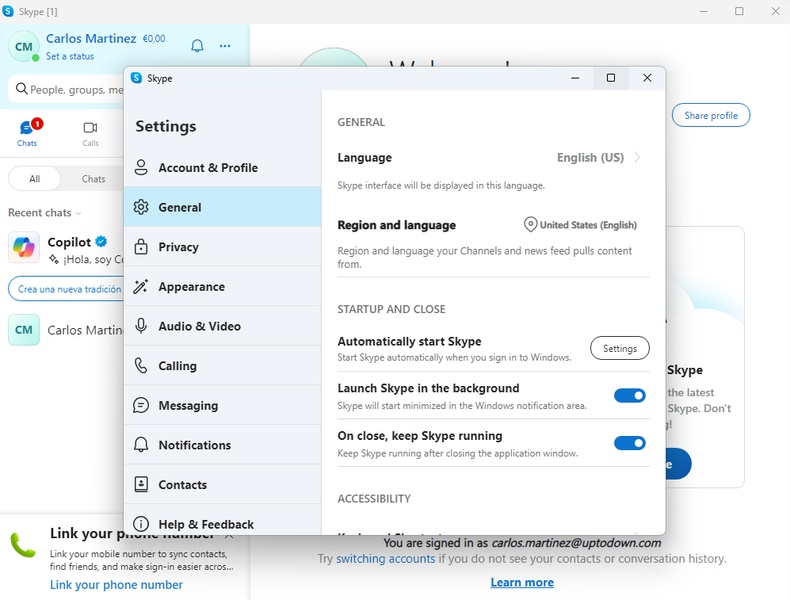Minimize the Settings dialog window
Image resolution: width=790 pixels, height=600 pixels.
(575, 78)
